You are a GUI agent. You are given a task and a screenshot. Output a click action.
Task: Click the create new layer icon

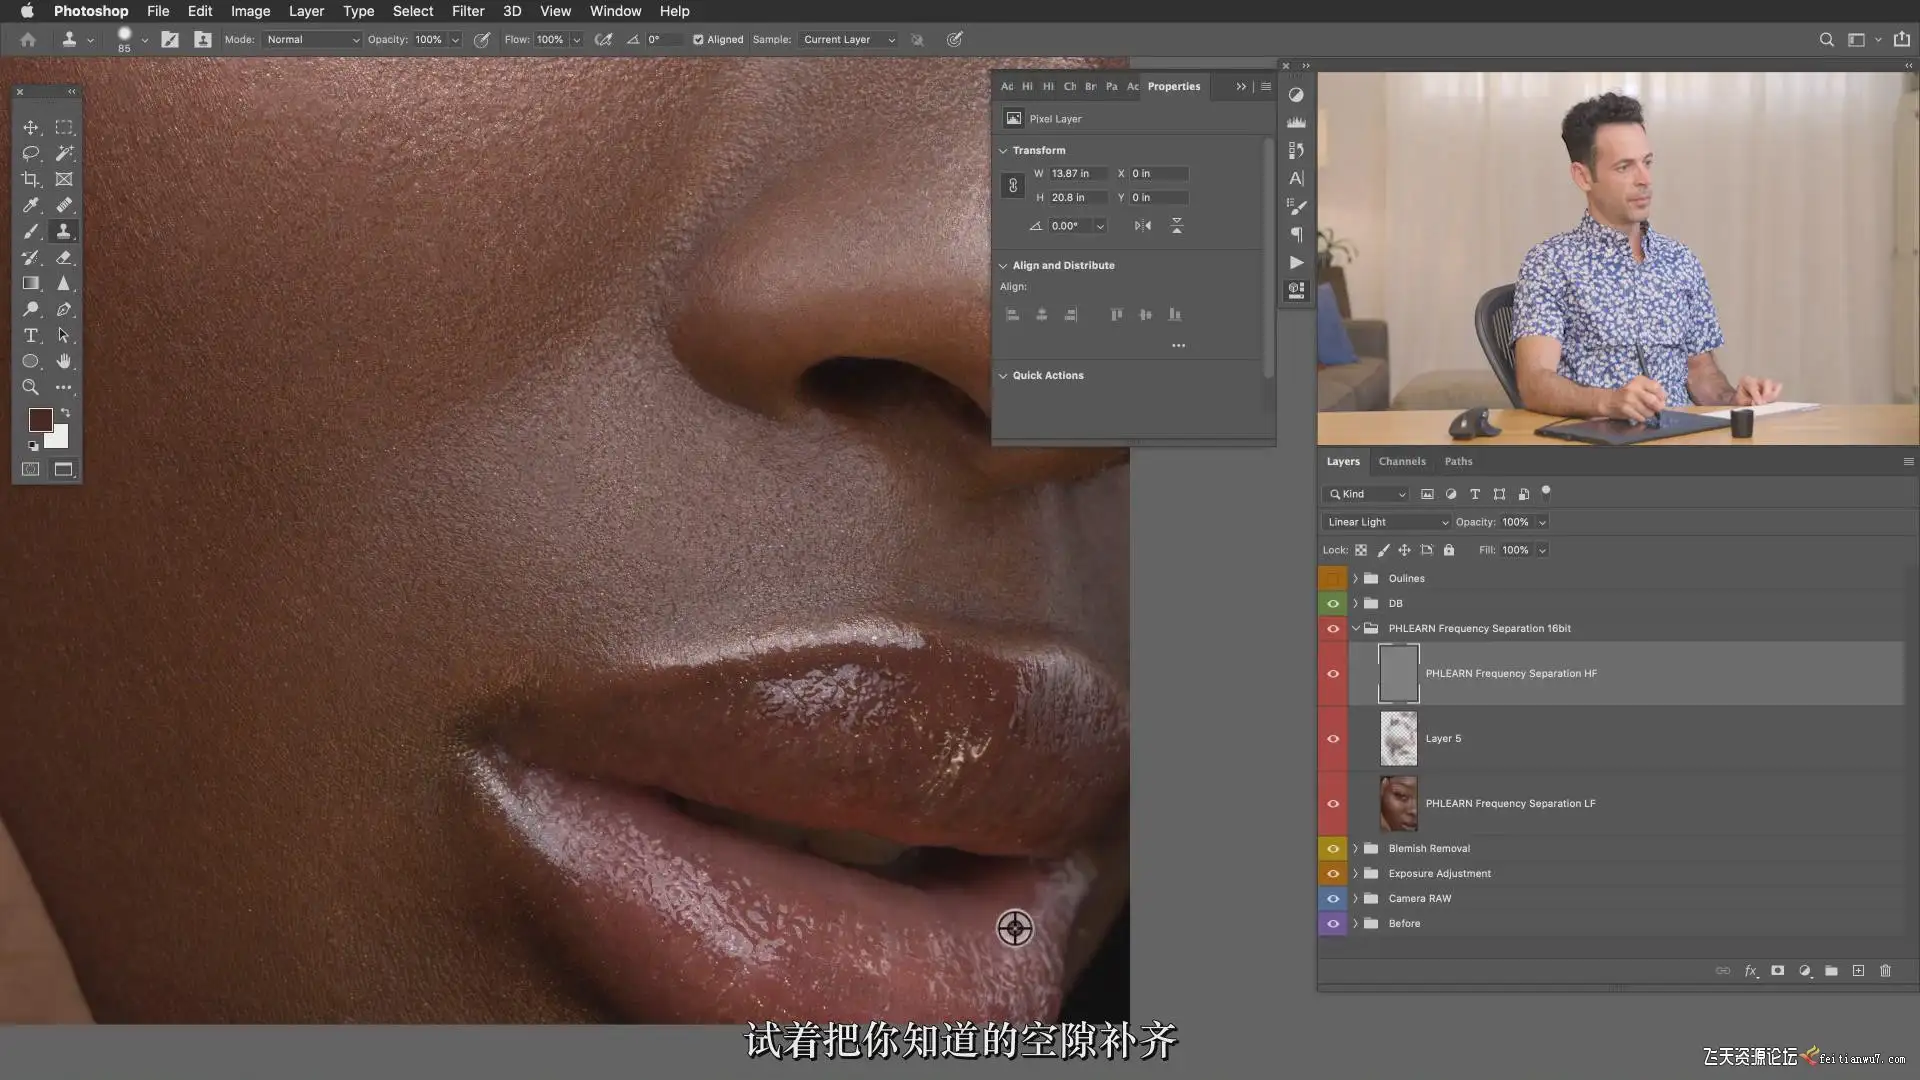click(x=1858, y=971)
